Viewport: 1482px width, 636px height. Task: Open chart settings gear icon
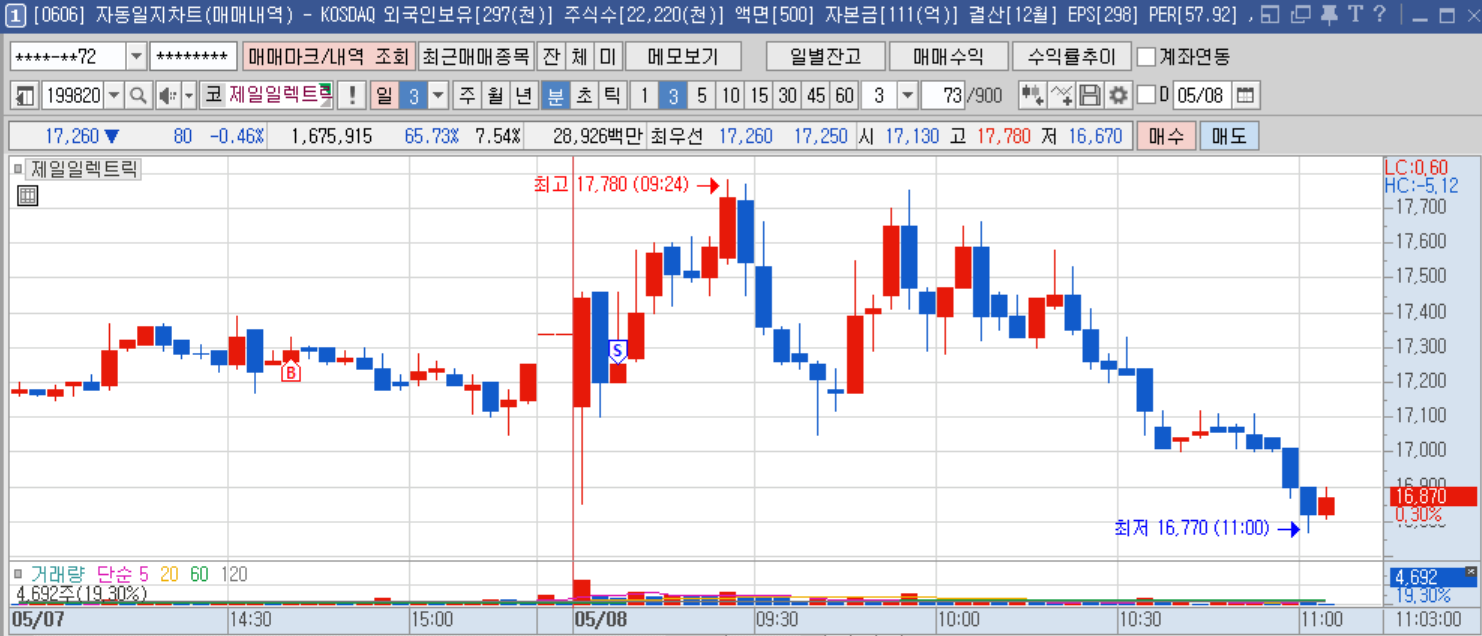coord(1119,96)
